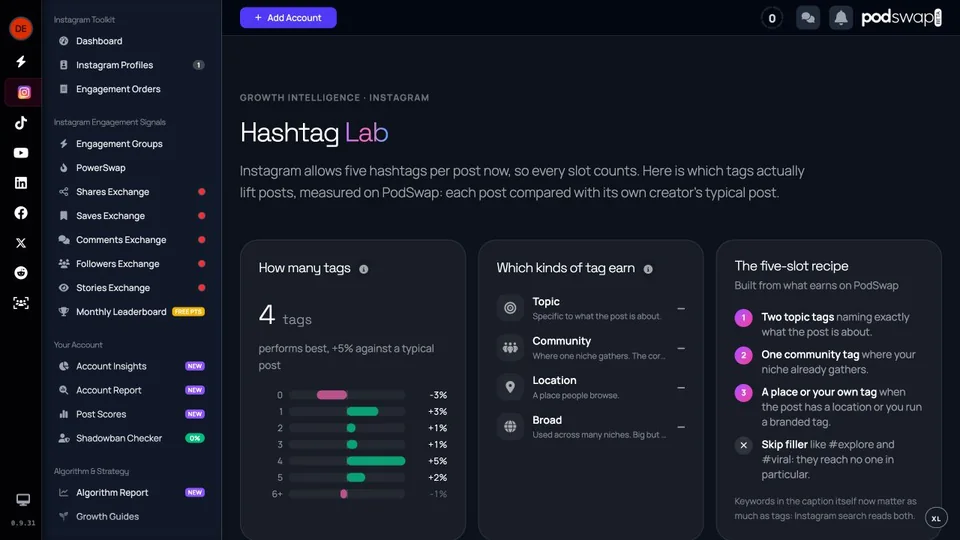The height and width of the screenshot is (540, 960).
Task: Switch to the LinkedIn platform icon
Action: [x=21, y=182]
